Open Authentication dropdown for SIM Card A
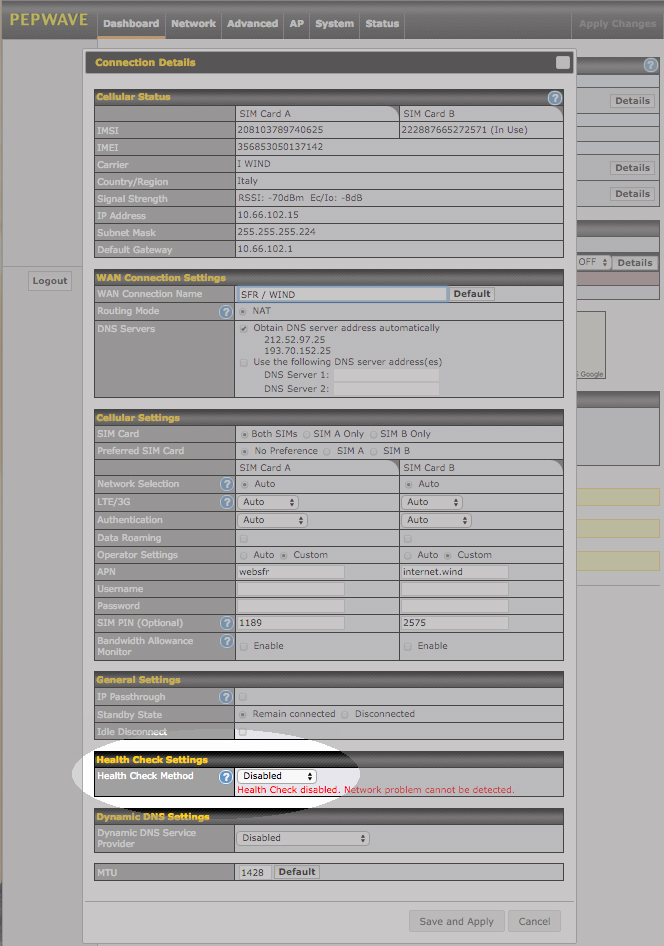664x946 pixels. point(273,521)
